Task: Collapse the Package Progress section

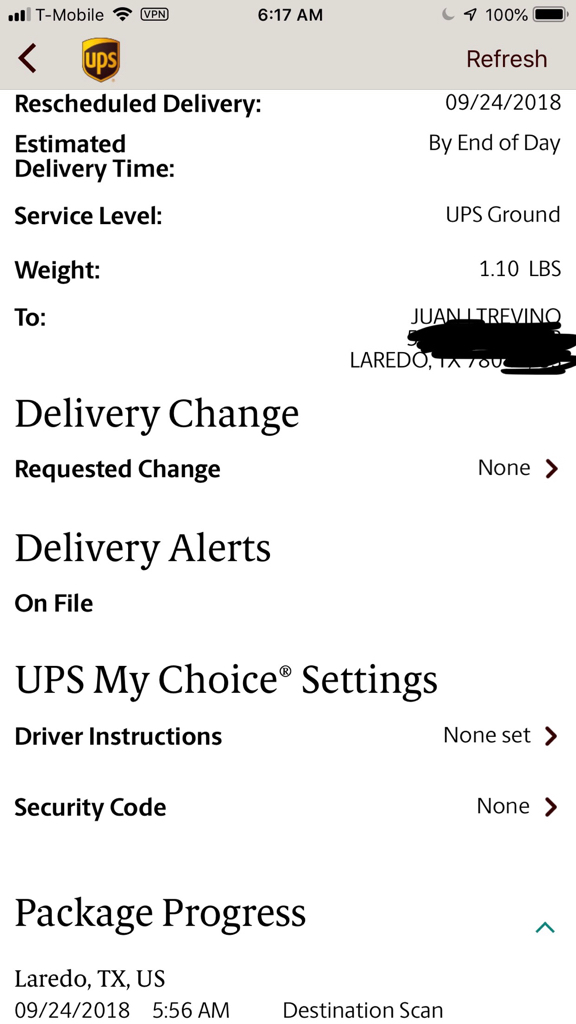Action: [x=545, y=927]
